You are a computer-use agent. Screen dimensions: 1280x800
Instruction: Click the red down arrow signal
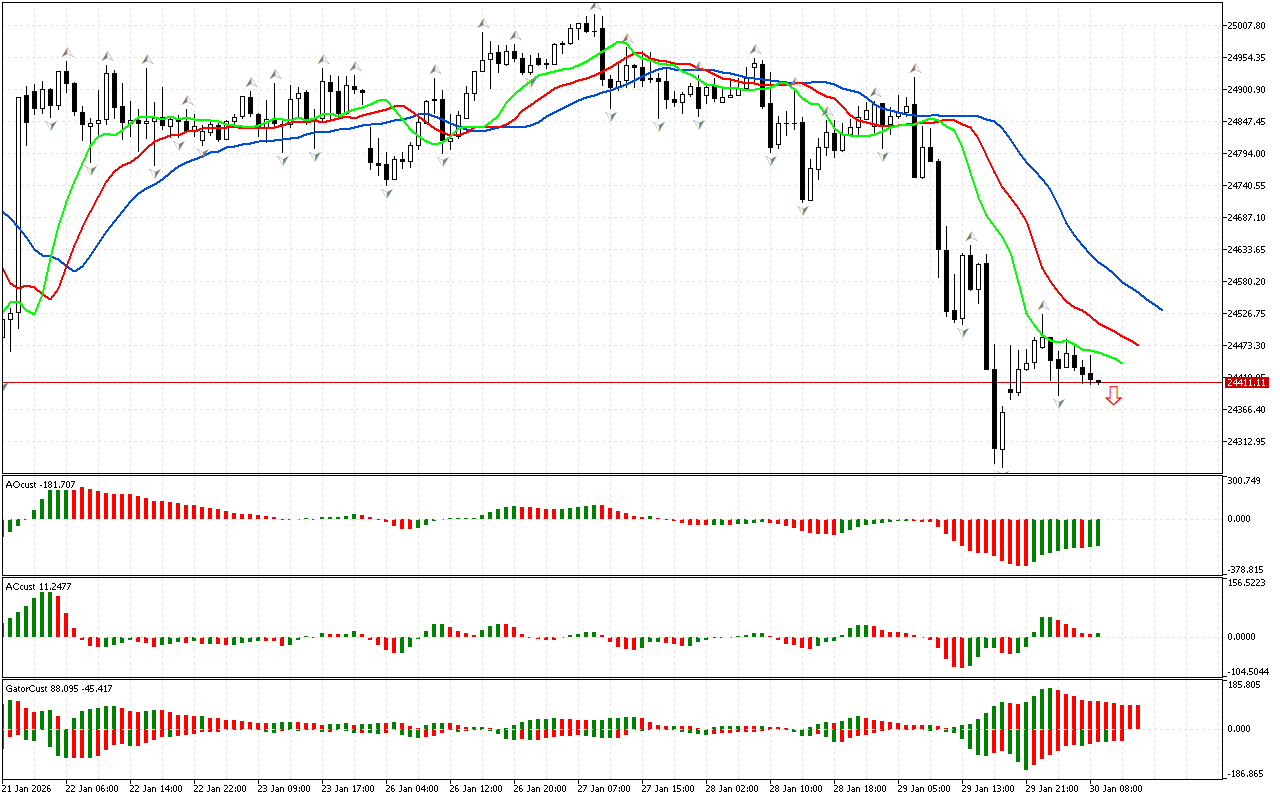[x=1113, y=397]
